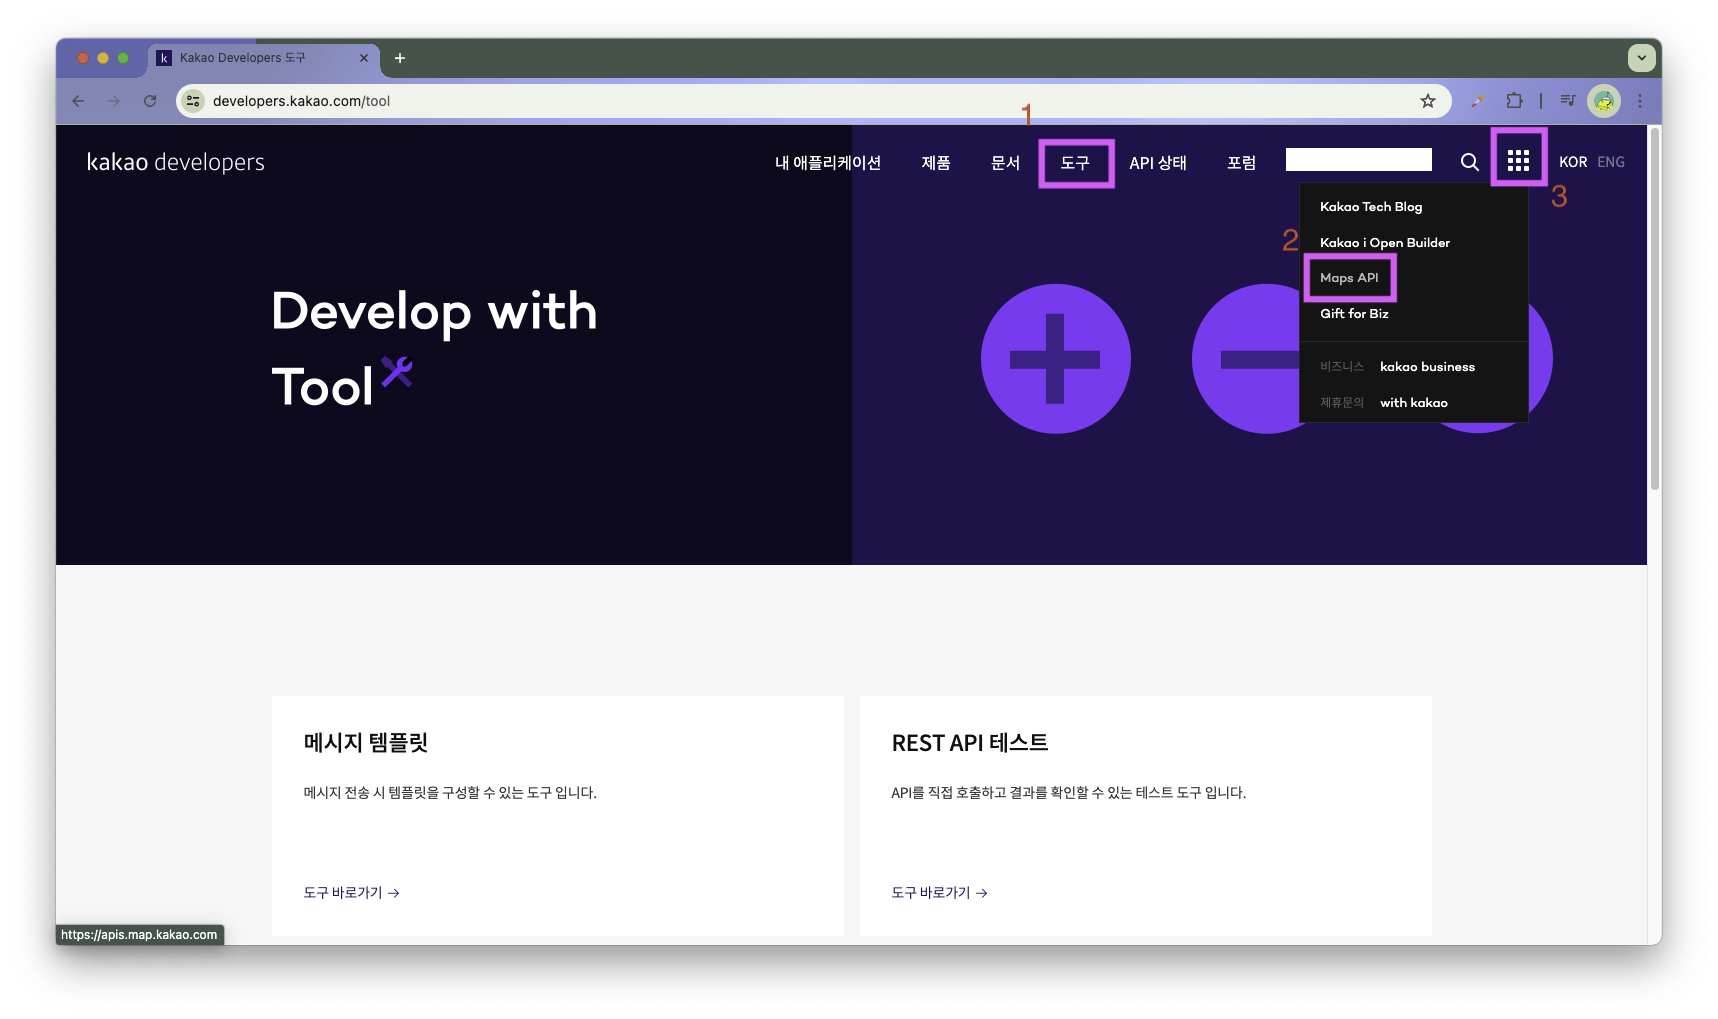Image resolution: width=1718 pixels, height=1019 pixels.
Task: Open media control icon in toolbar
Action: (x=1567, y=101)
